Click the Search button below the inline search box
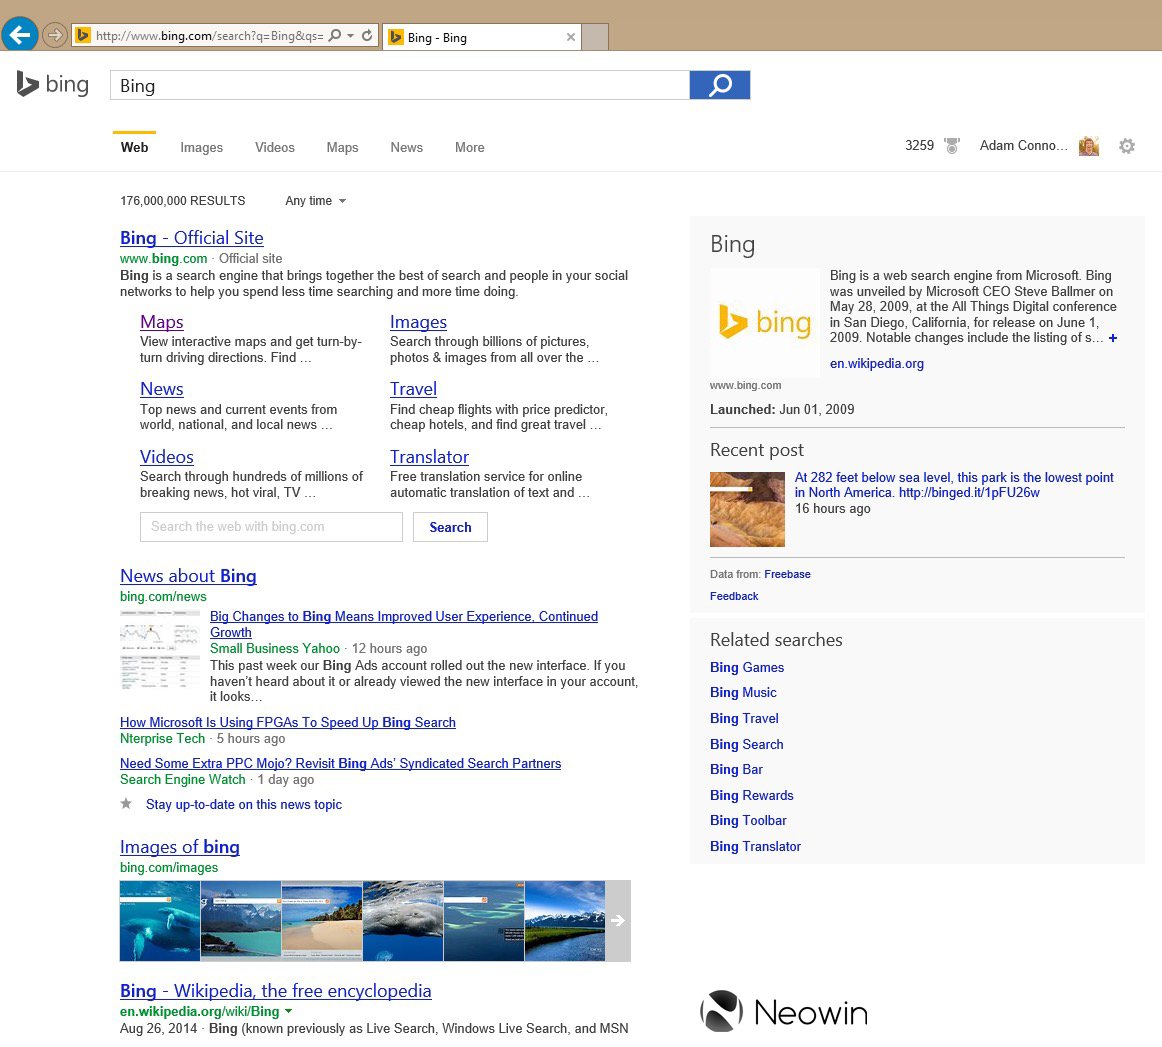This screenshot has width=1162, height=1047. 450,526
